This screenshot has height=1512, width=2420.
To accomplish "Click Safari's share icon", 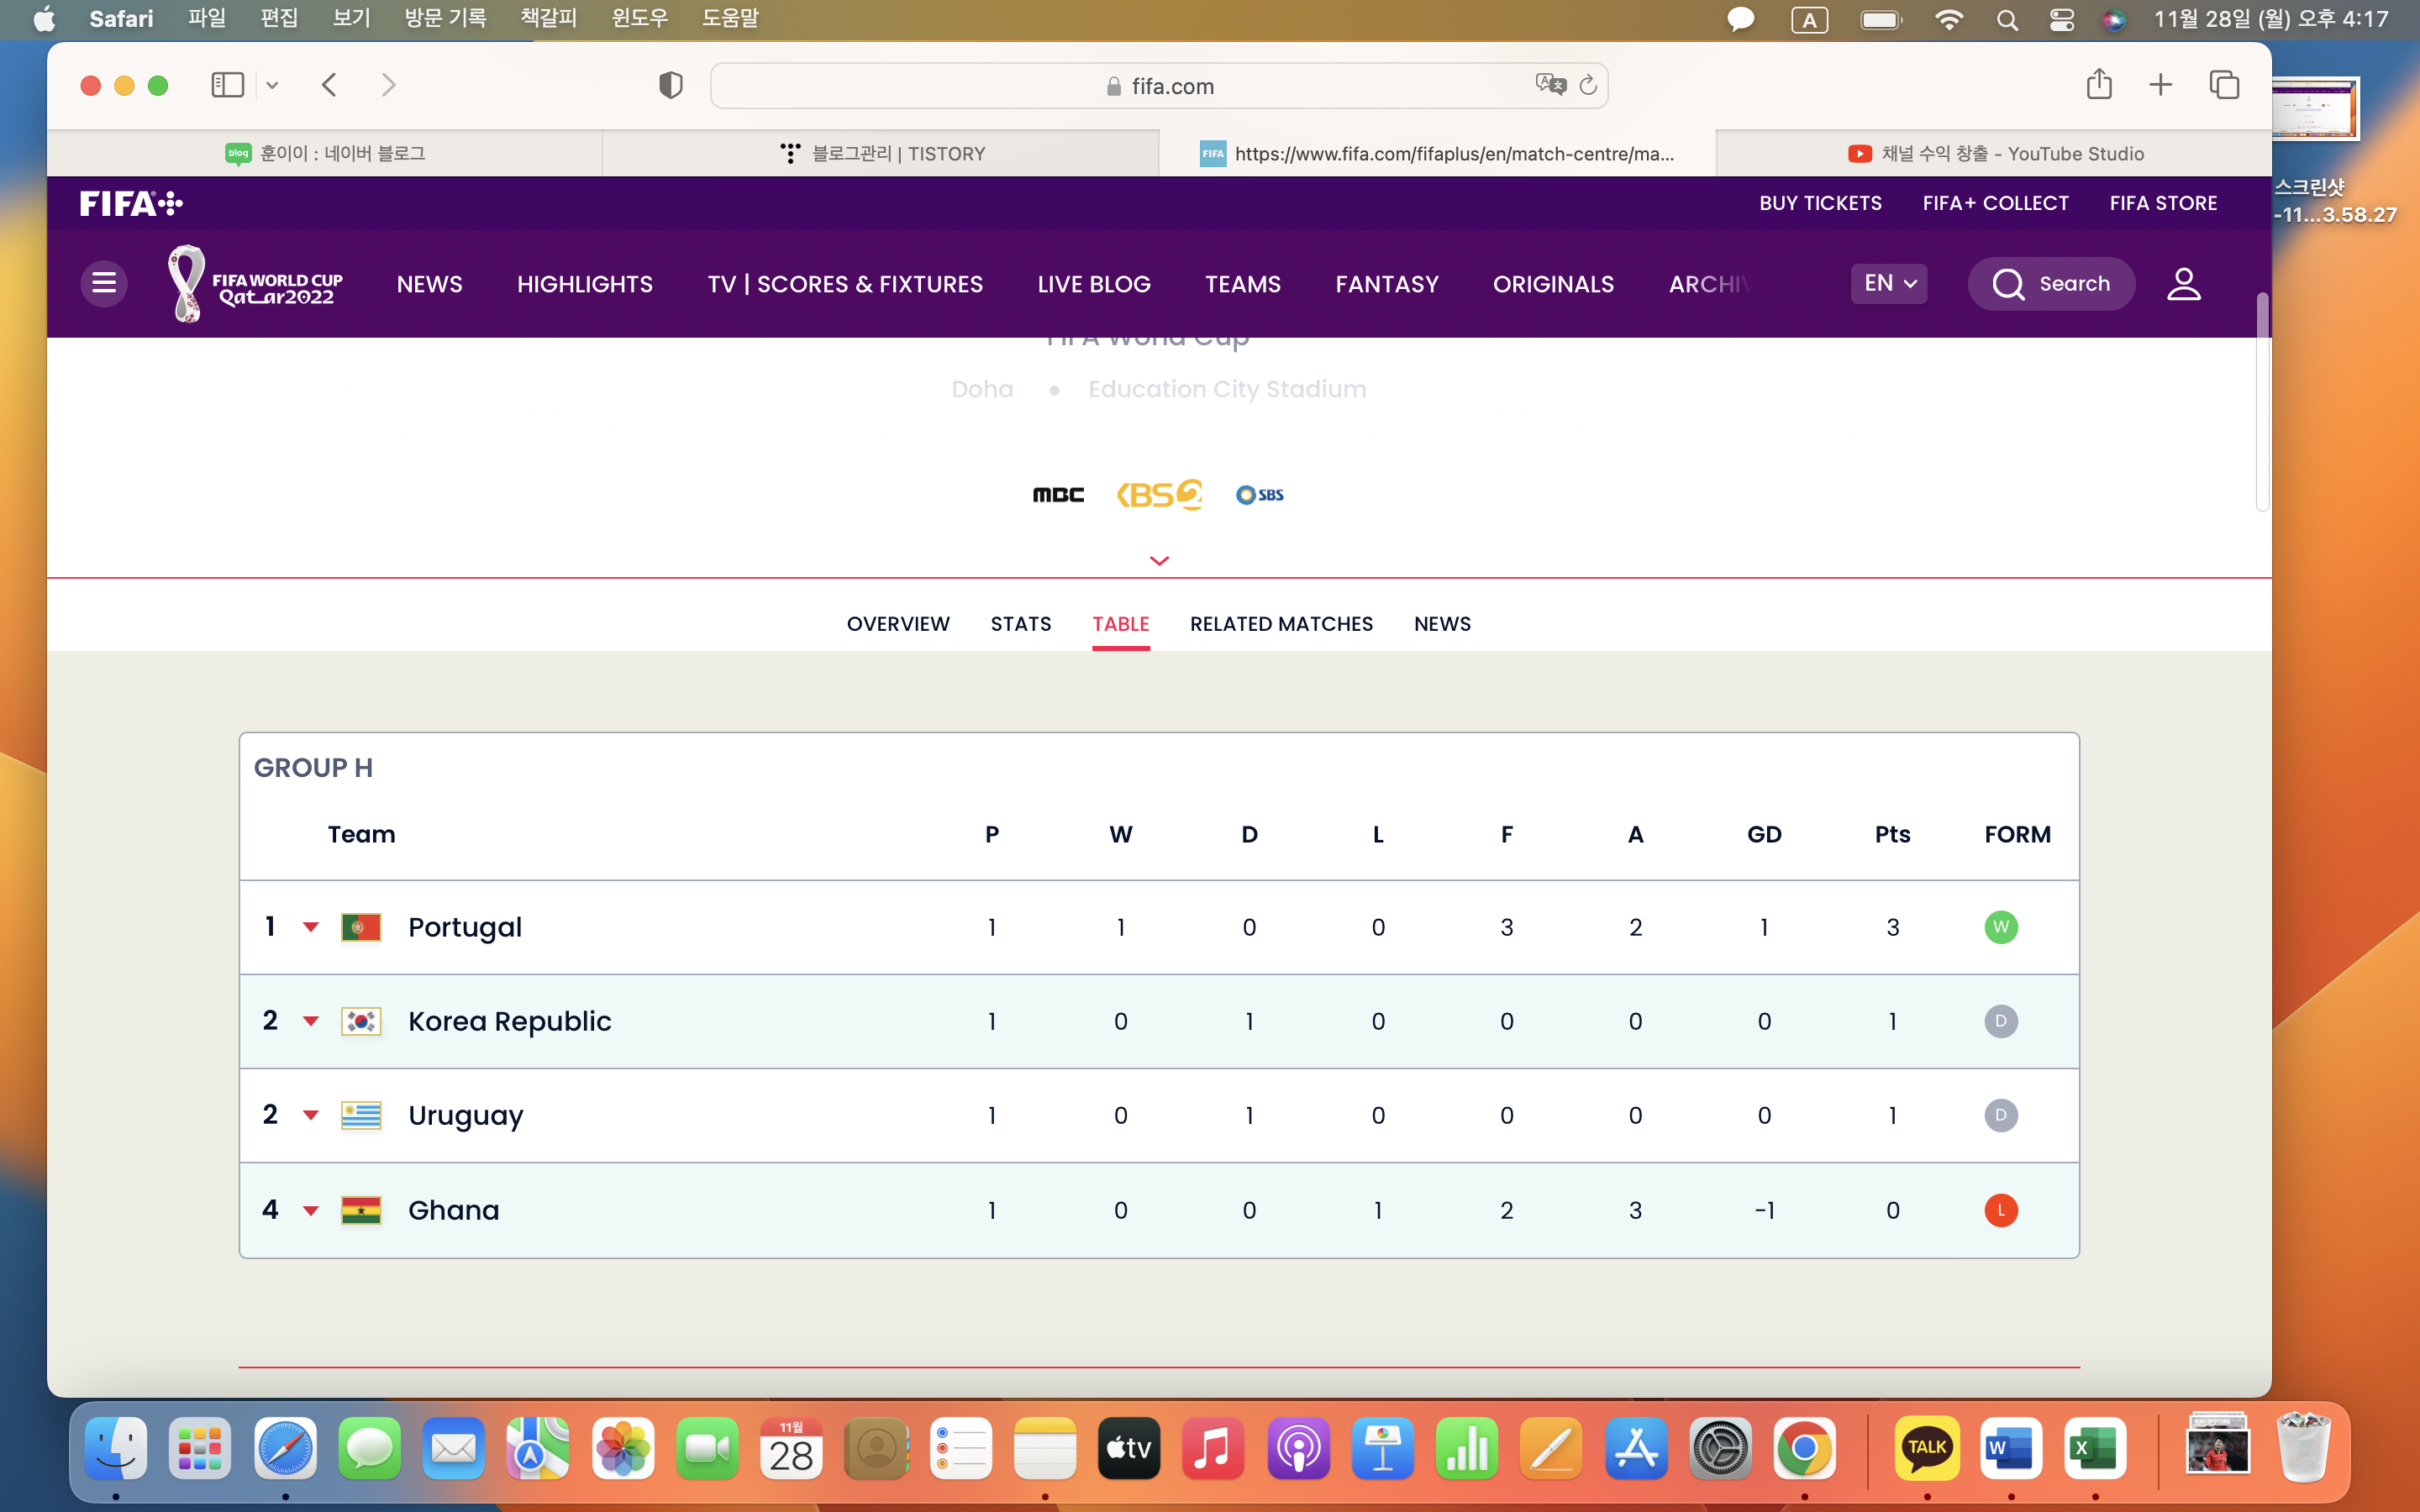I will pyautogui.click(x=2099, y=84).
